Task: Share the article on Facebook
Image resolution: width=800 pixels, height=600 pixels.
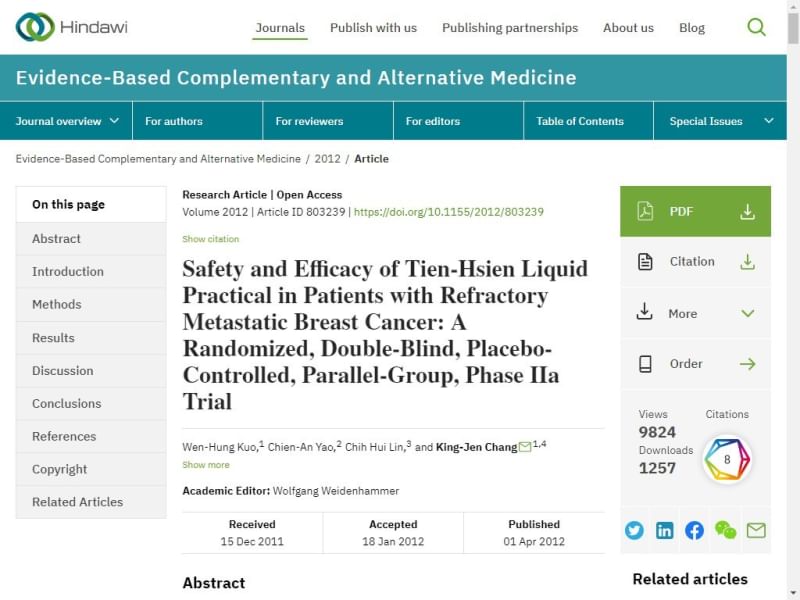Action: tap(694, 530)
